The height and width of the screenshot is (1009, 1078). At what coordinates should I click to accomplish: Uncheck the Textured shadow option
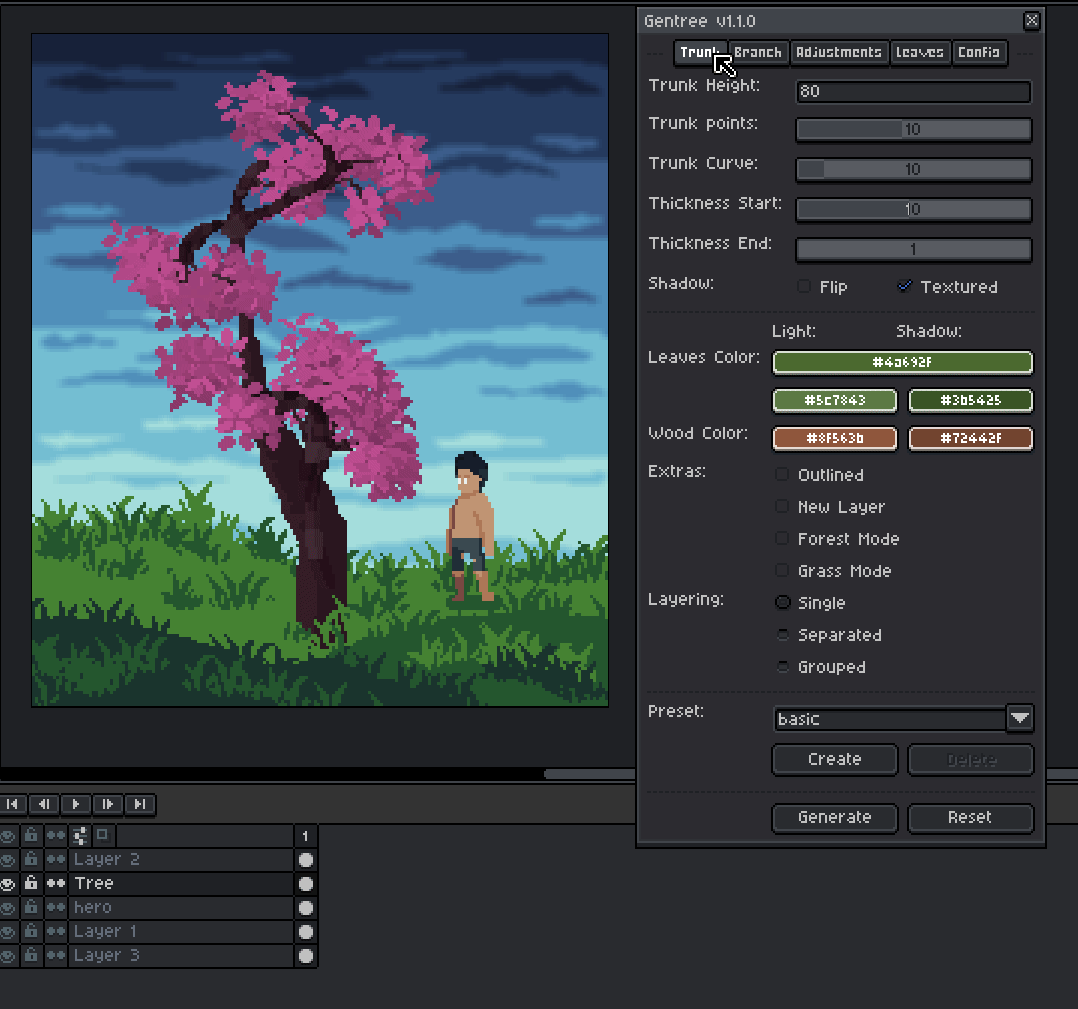pos(905,287)
